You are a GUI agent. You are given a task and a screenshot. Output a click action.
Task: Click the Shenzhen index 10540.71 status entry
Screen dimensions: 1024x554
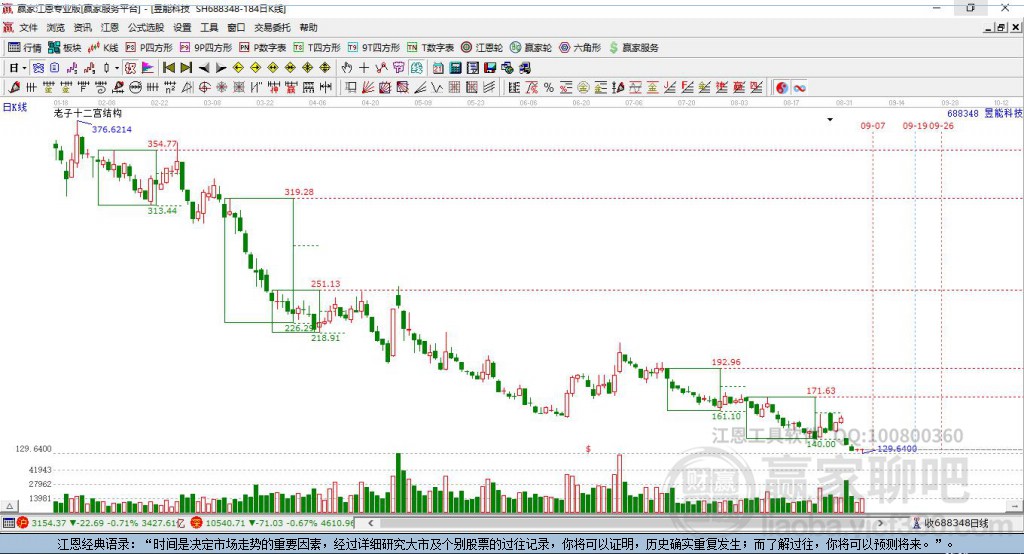pyautogui.click(x=273, y=523)
